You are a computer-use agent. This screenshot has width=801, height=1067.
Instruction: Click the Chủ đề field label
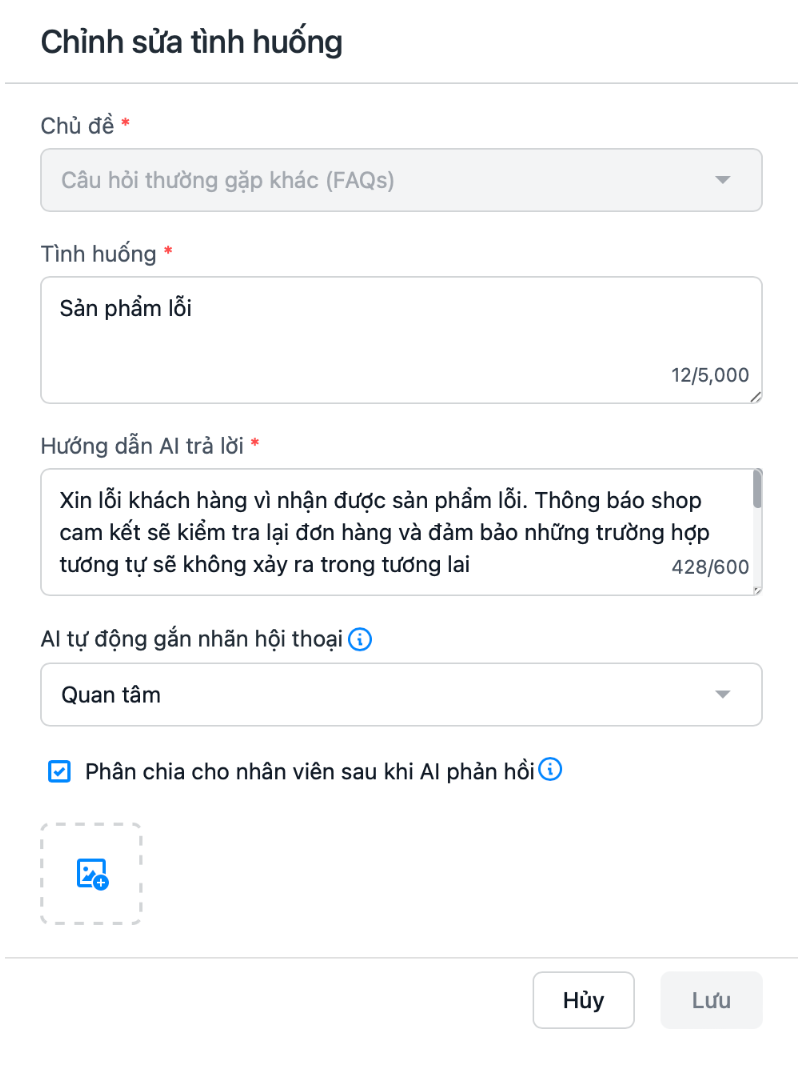tap(77, 126)
